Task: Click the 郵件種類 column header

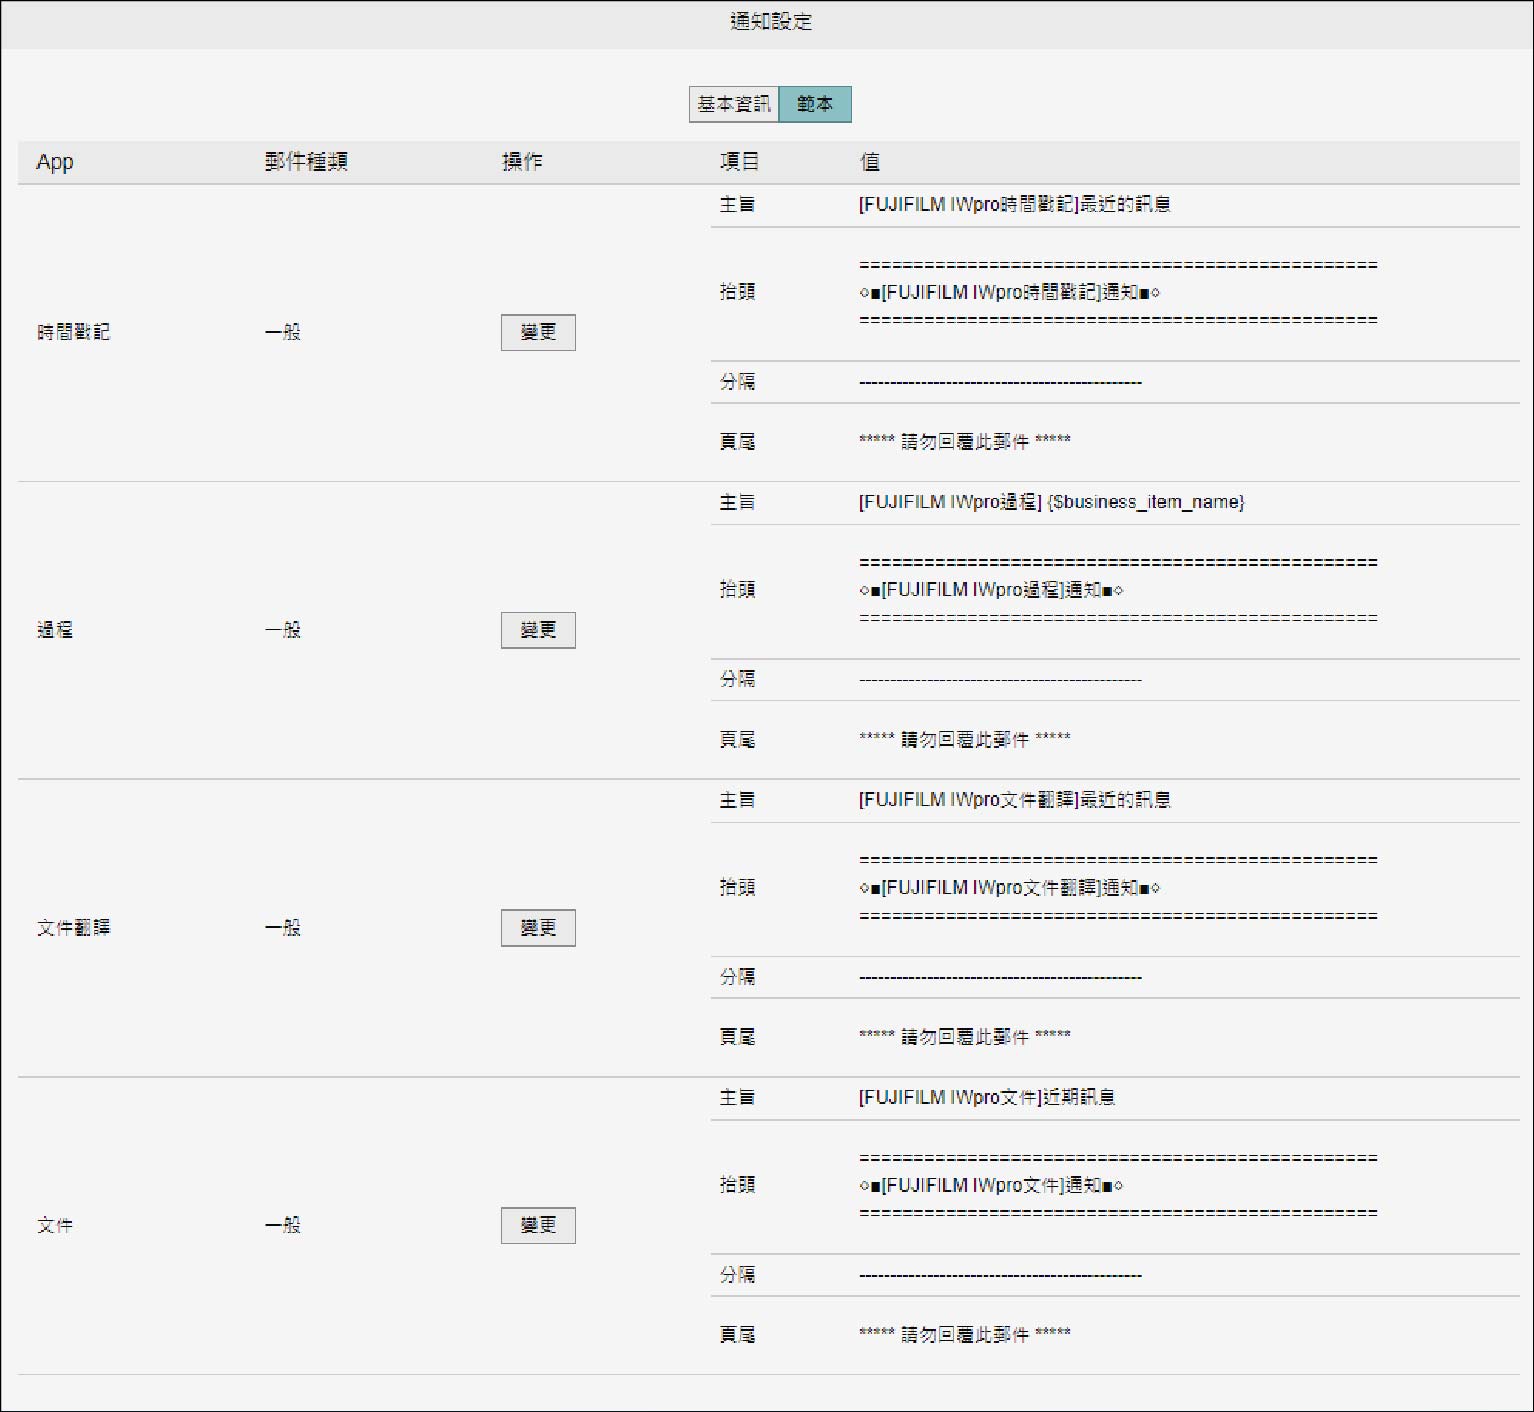Action: coord(306,162)
